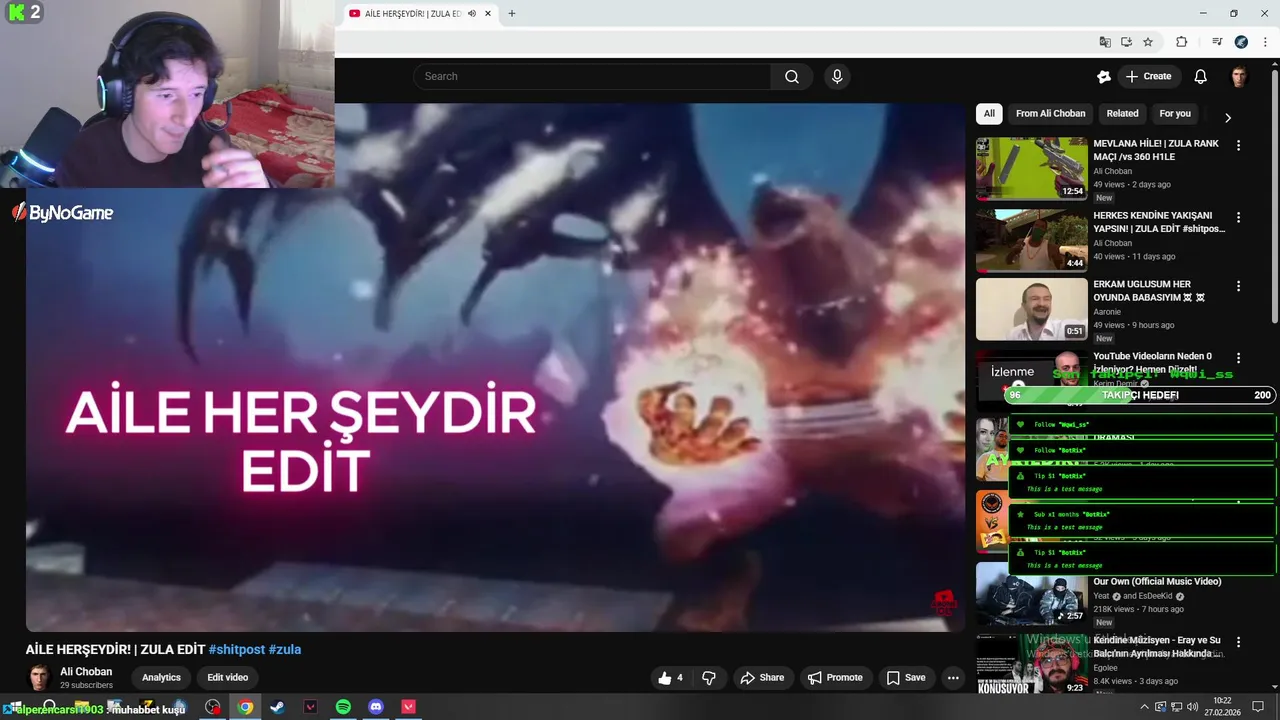The width and height of the screenshot is (1280, 720).
Task: Open more actions ellipsis under the video
Action: point(953,678)
